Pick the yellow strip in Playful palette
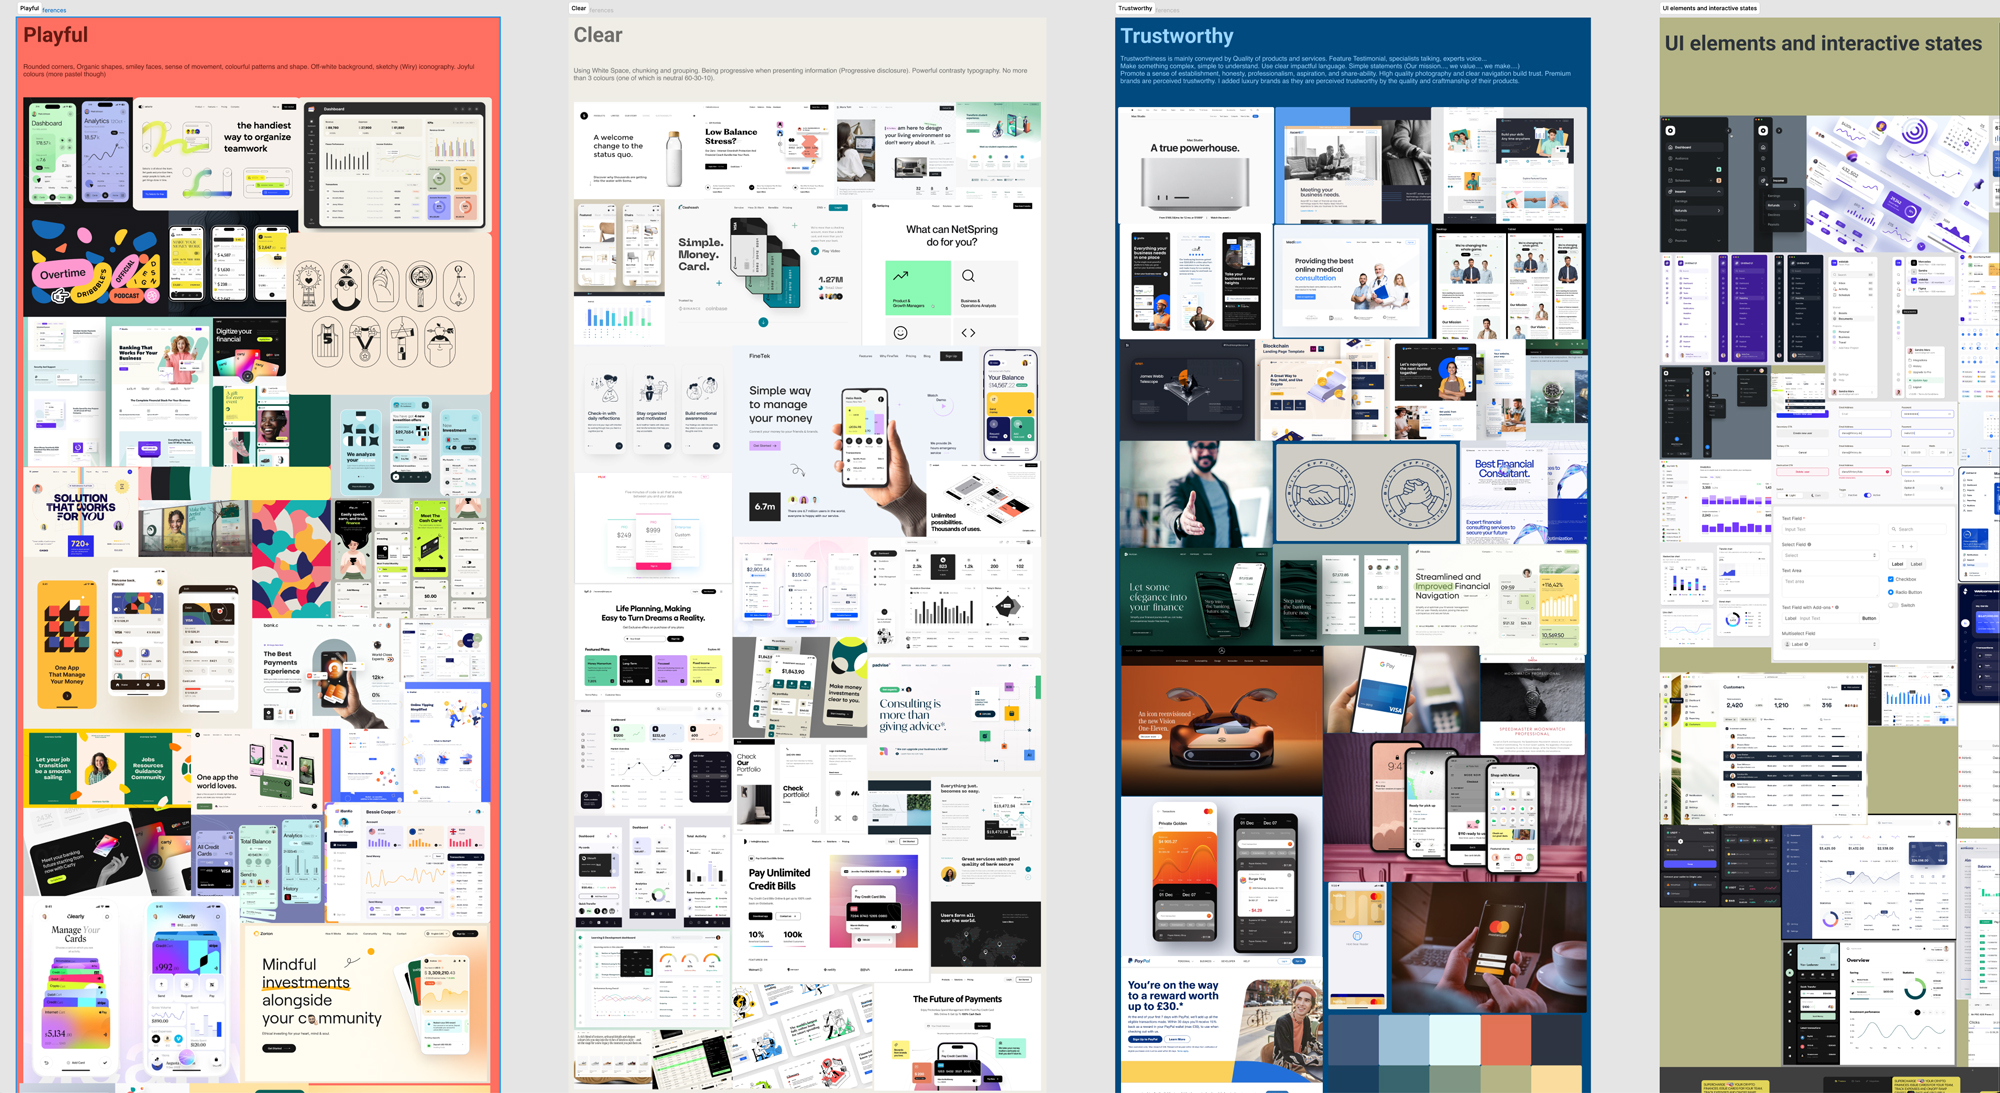The height and width of the screenshot is (1093, 2000). pos(280,483)
